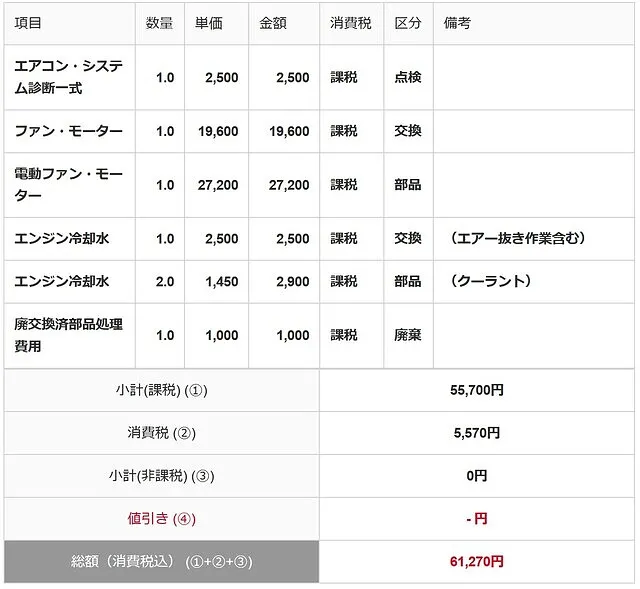Click the 単価 column header
Viewport: 640px width, 589px height.
point(209,23)
